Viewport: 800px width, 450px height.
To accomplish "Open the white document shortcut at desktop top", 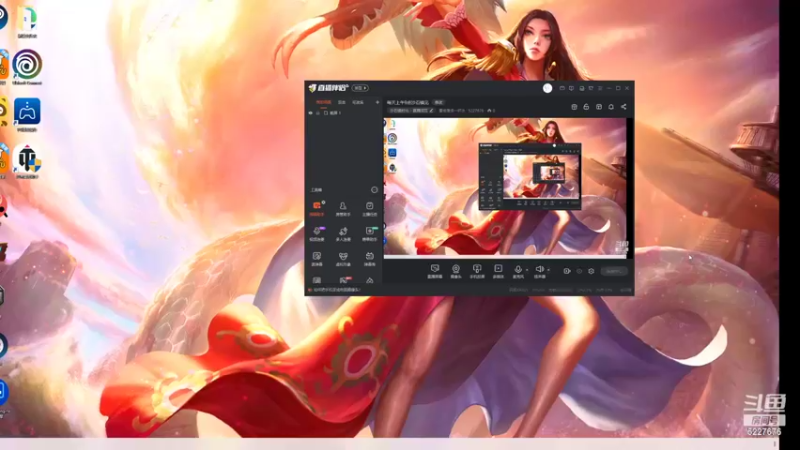I will [27, 22].
